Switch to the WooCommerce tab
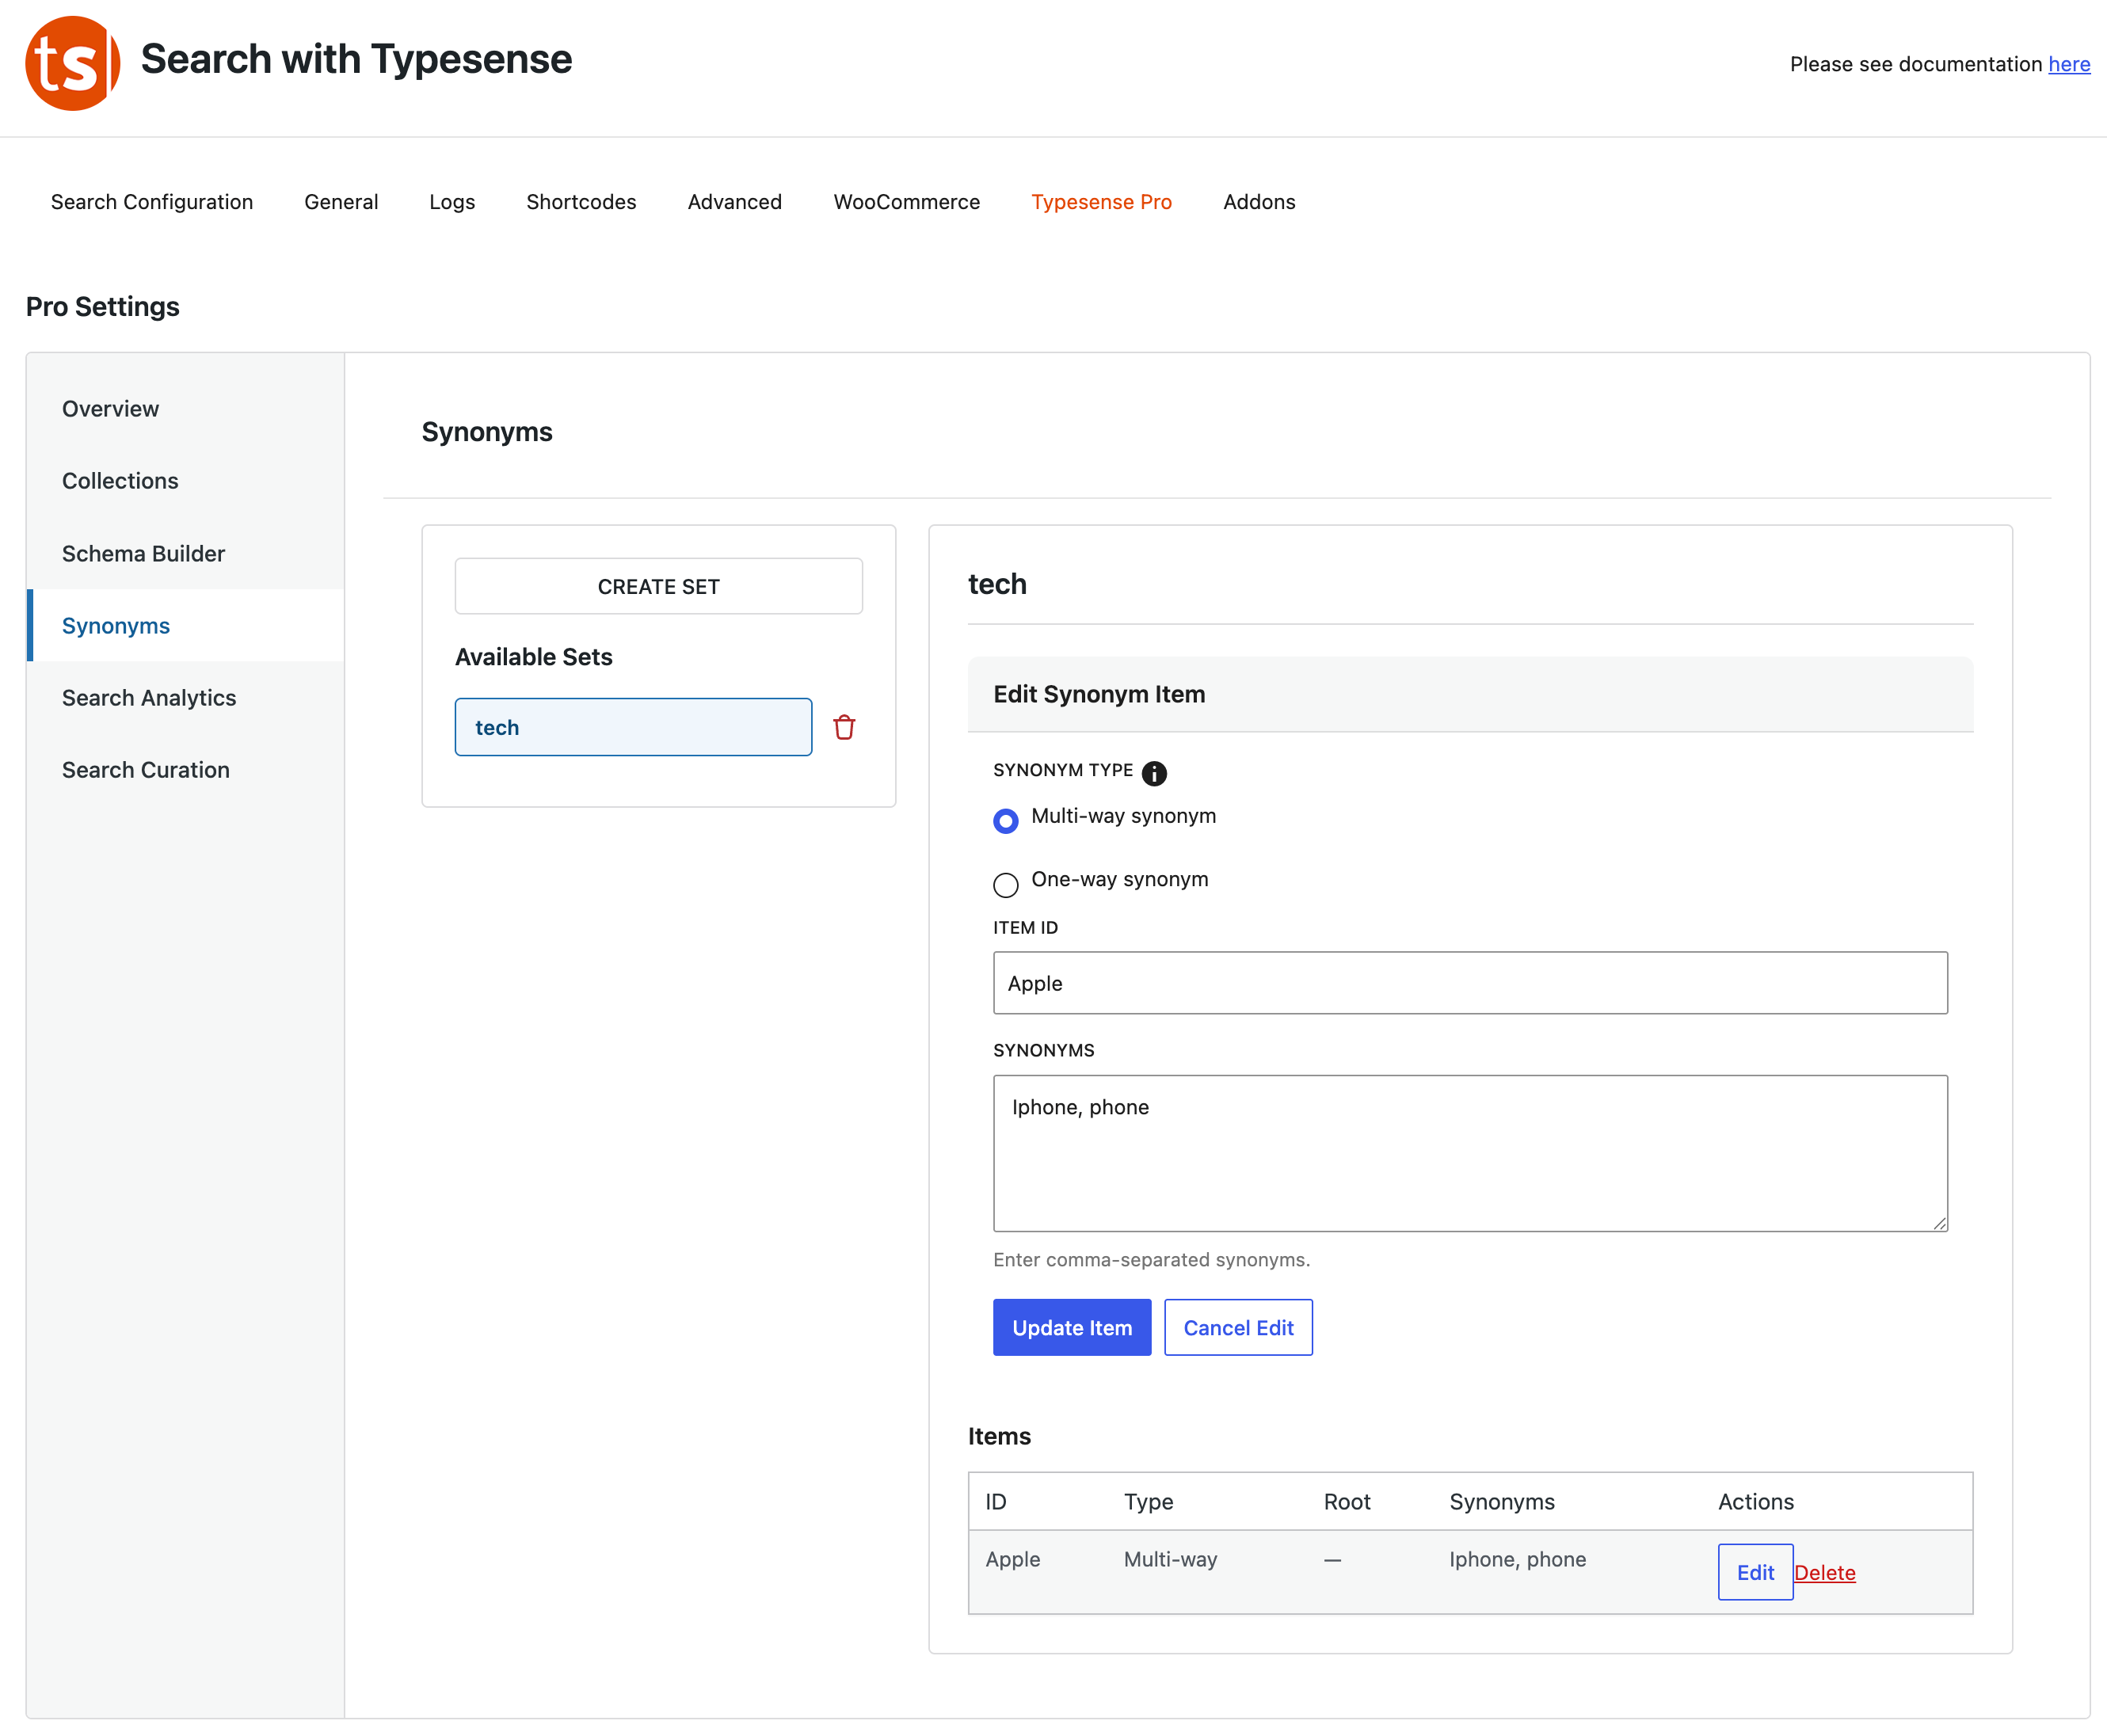Image resolution: width=2107 pixels, height=1736 pixels. pyautogui.click(x=907, y=202)
